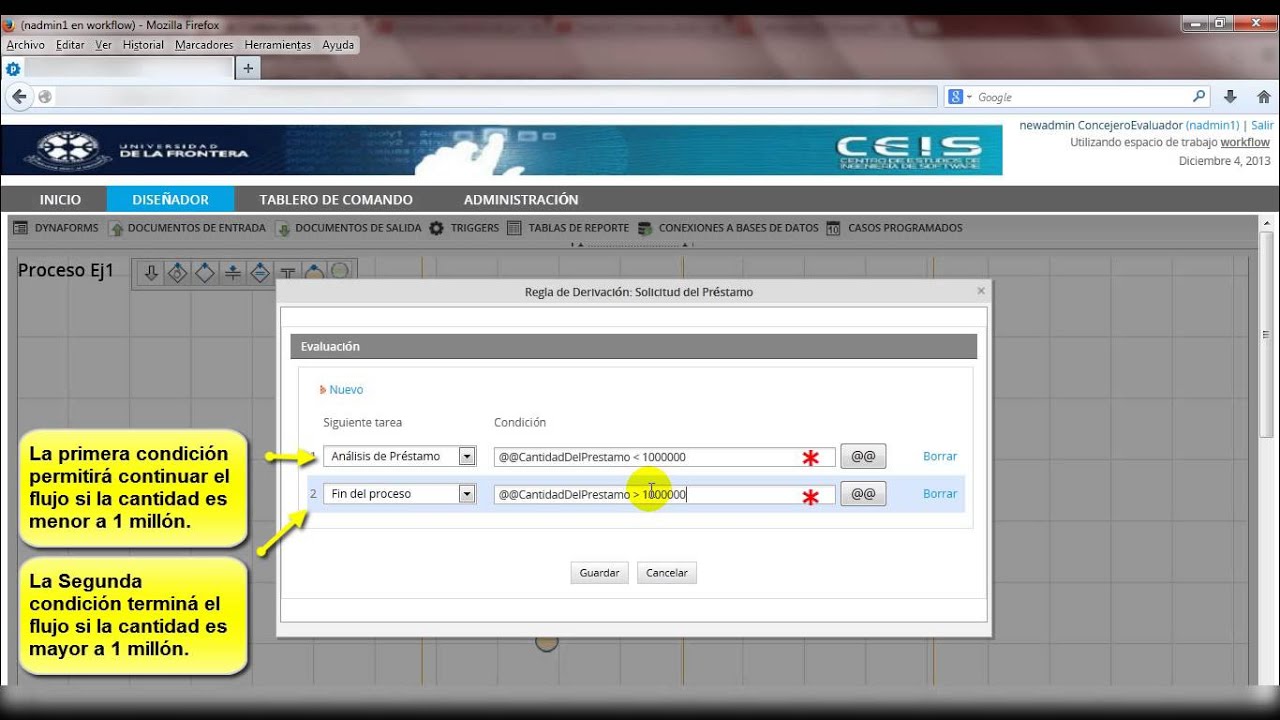
Task: Open Casos Programados
Action: (894, 228)
